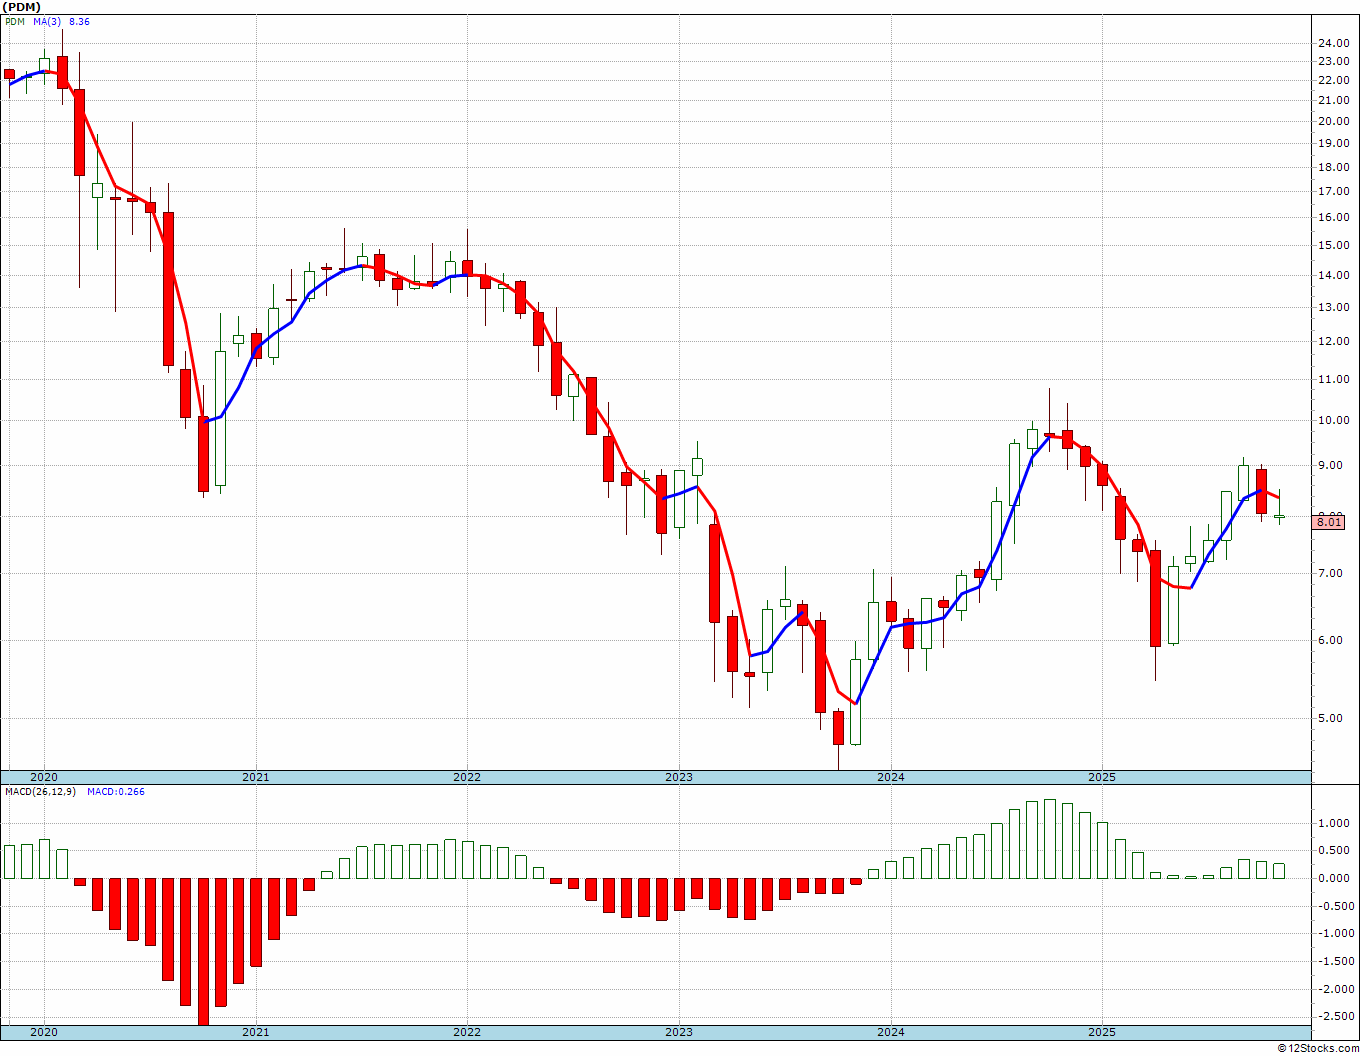Select the 19.00 price axis label

pyautogui.click(x=1333, y=143)
